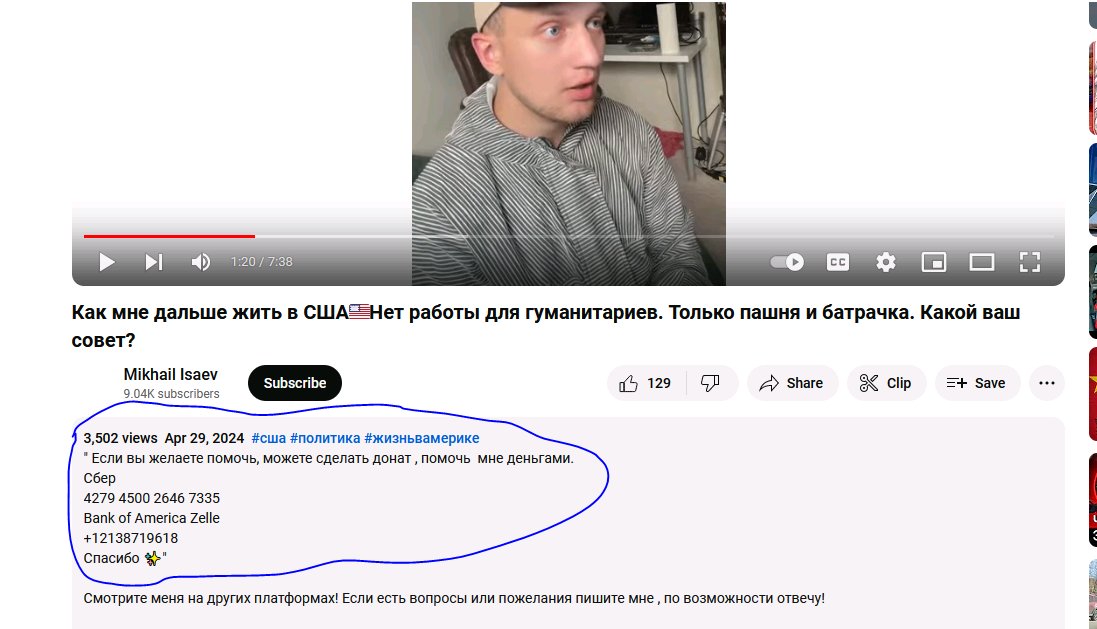The image size is (1097, 629).
Task: Save video to a playlist
Action: pyautogui.click(x=977, y=383)
